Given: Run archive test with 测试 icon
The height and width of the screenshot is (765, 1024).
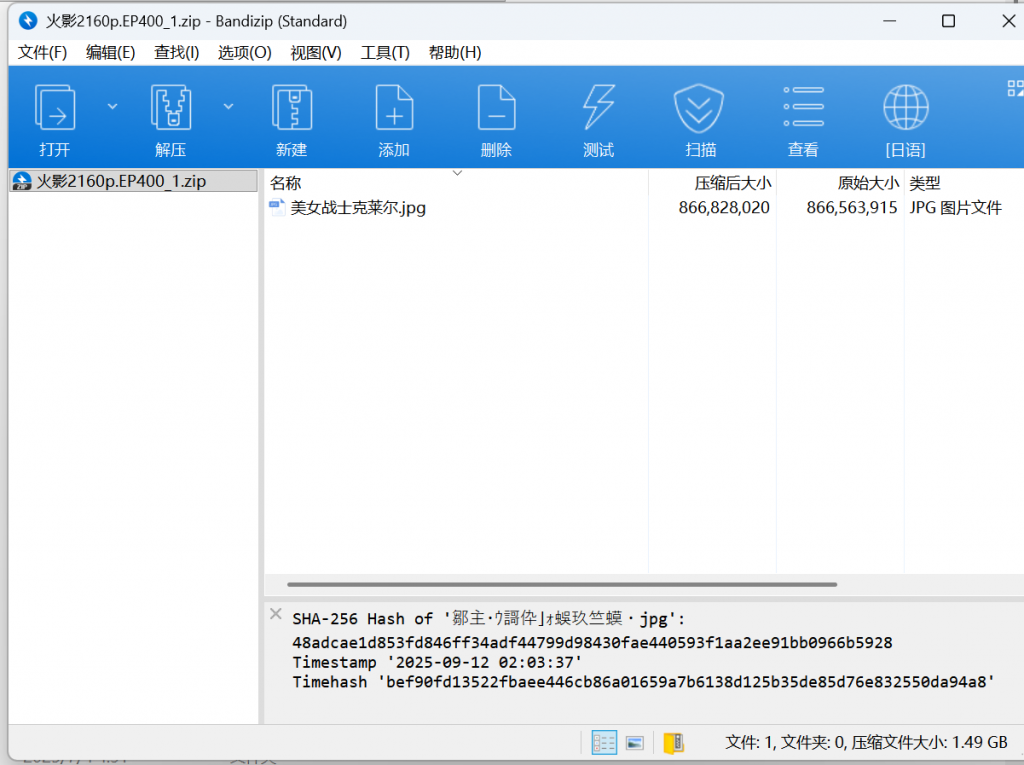Looking at the screenshot, I should click(598, 108).
